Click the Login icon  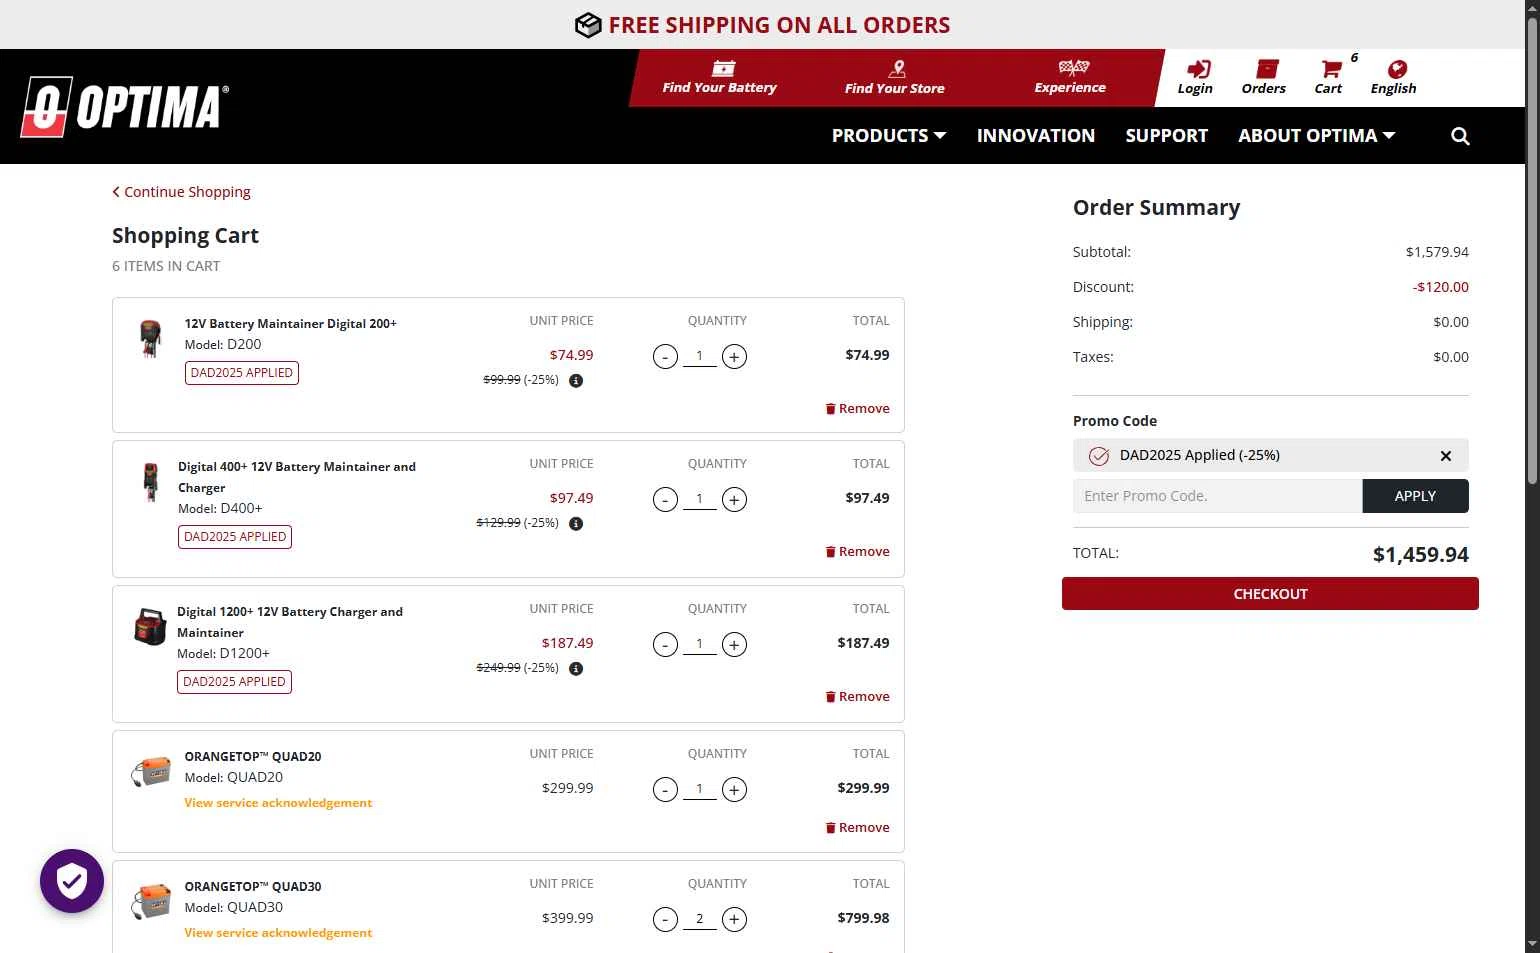pos(1195,78)
